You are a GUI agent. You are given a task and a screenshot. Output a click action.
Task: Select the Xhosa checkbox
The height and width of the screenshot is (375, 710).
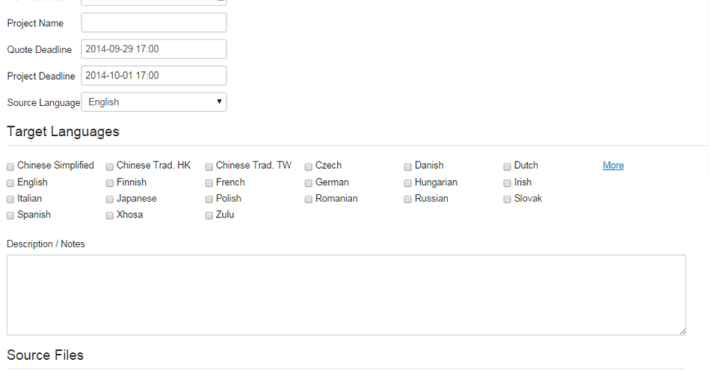pyautogui.click(x=110, y=216)
